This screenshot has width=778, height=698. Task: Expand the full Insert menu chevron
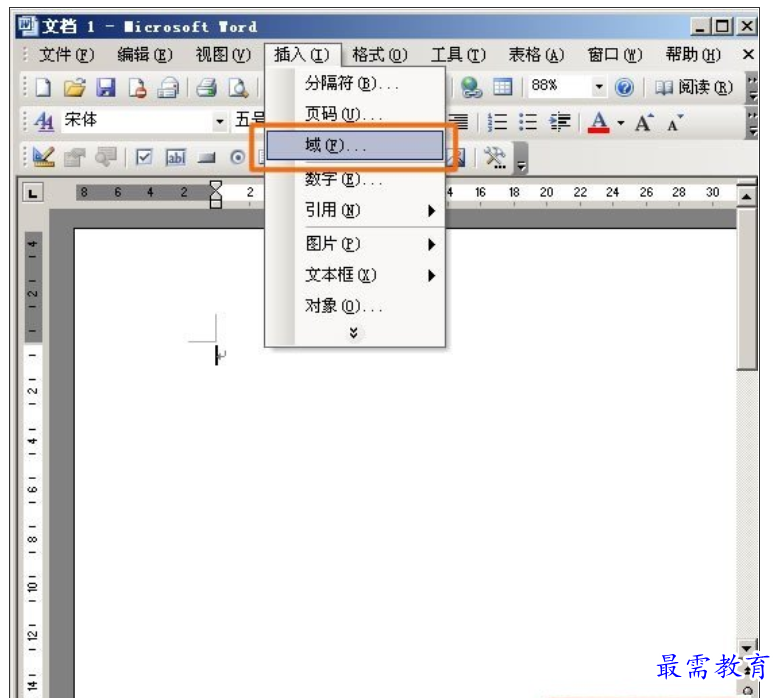tap(354, 332)
